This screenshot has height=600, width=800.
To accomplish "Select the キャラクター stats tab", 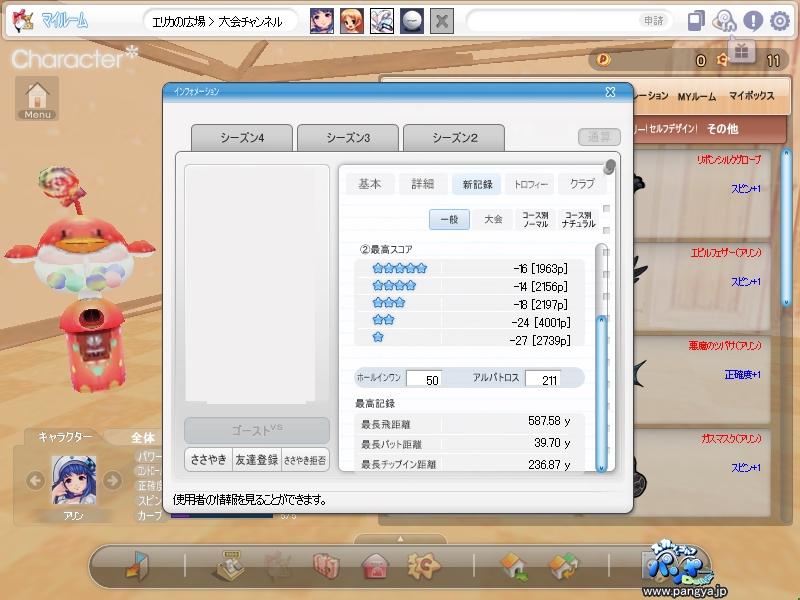I will point(65,437).
